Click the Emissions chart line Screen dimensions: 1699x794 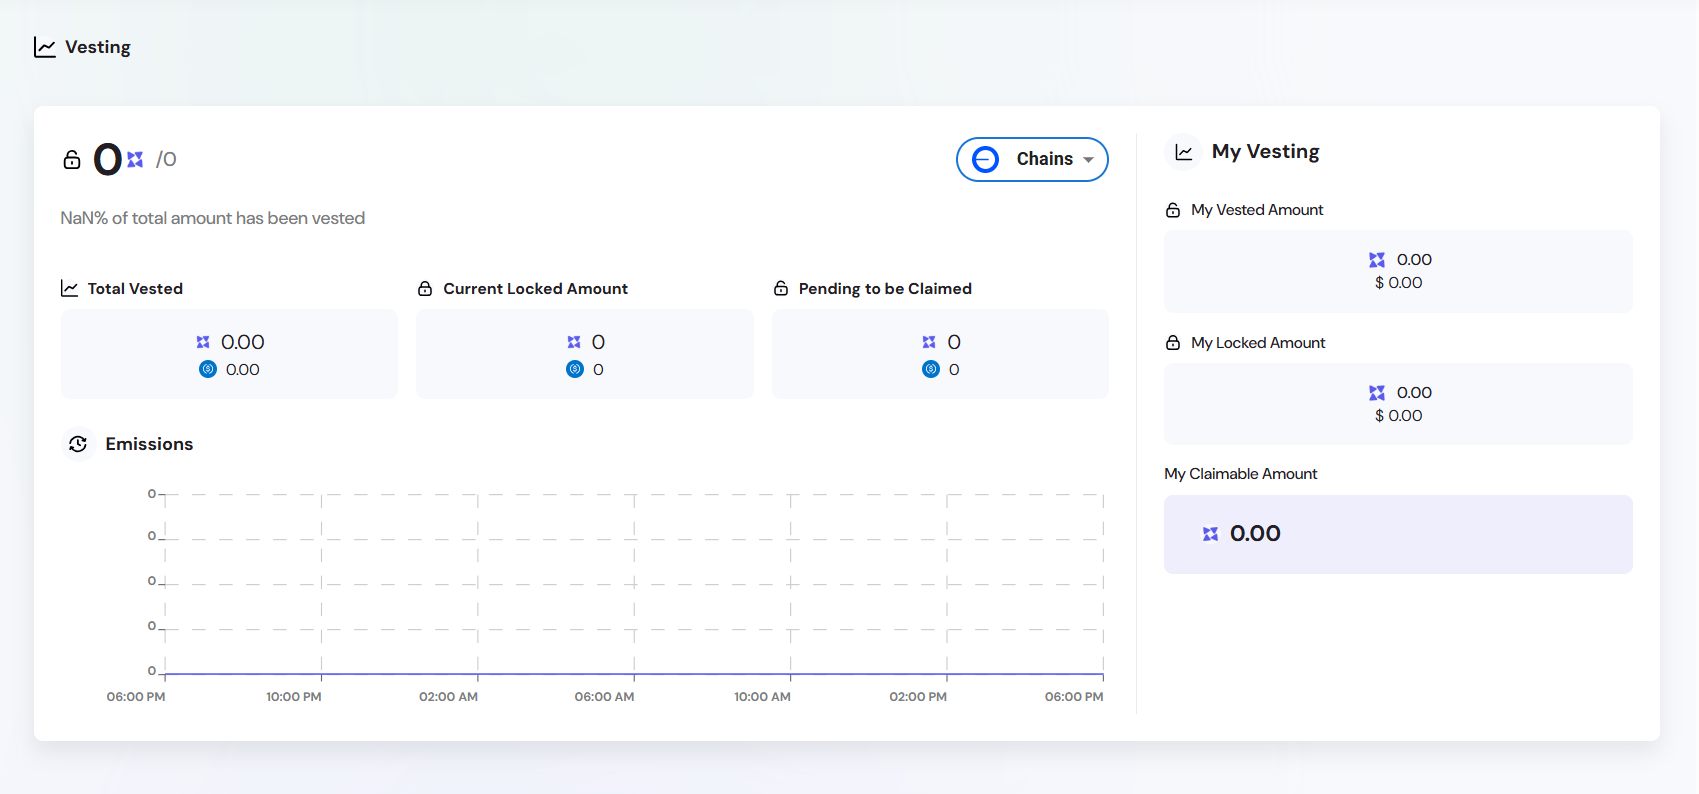click(634, 674)
